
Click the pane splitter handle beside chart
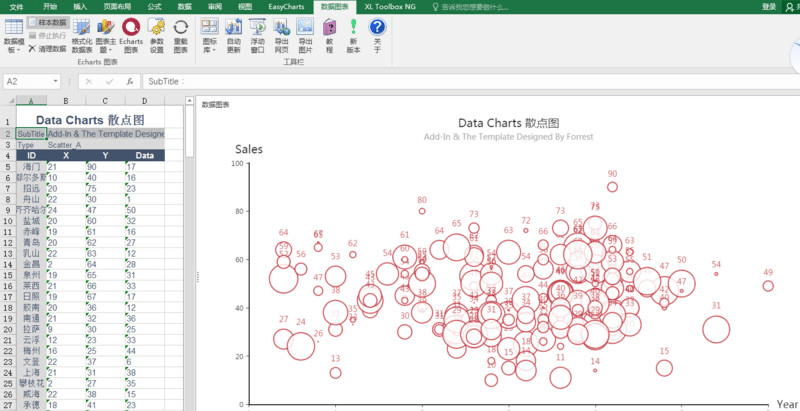(198, 277)
